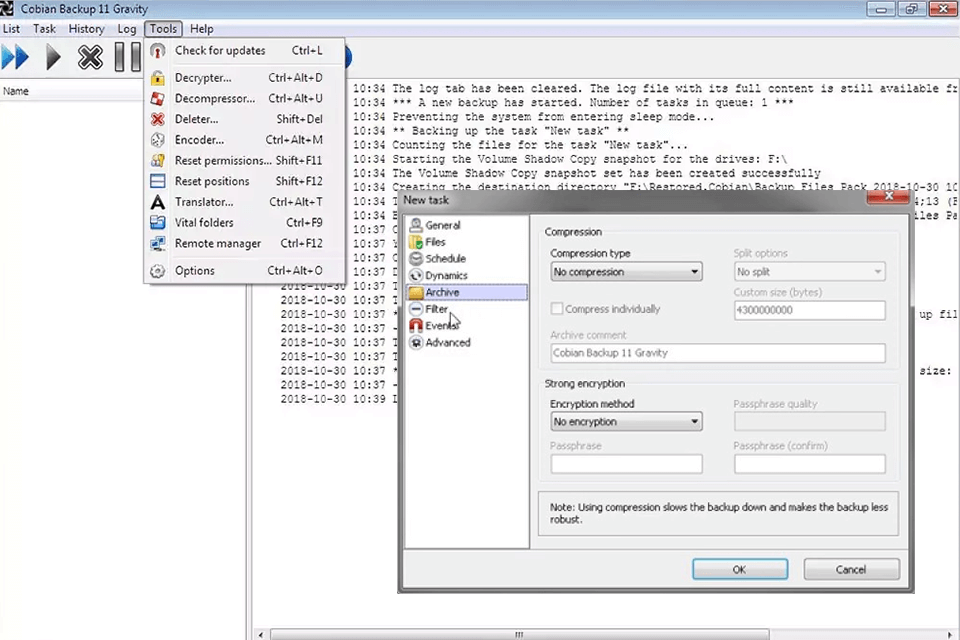Viewport: 960px width, 640px height.
Task: Click the Passphrase quality bar
Action: 809,421
